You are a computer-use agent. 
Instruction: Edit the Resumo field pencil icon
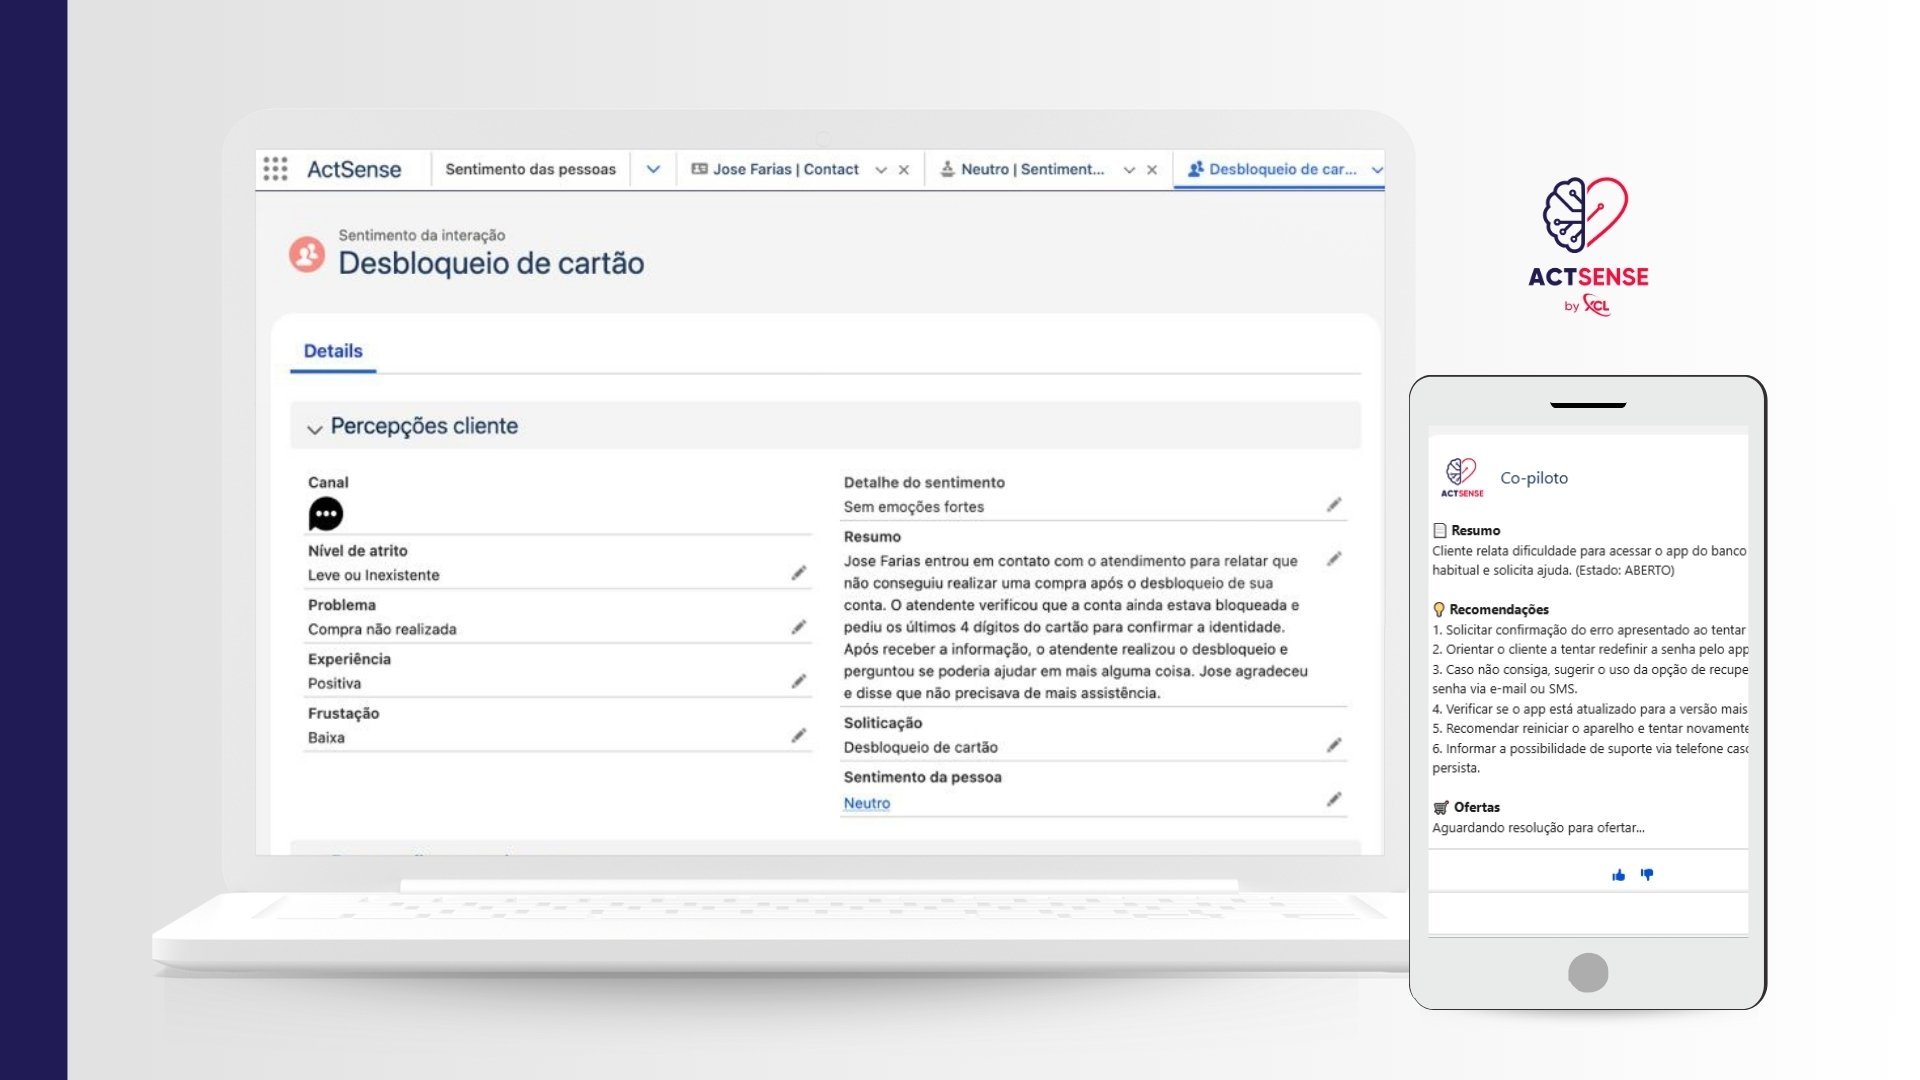[x=1333, y=559]
